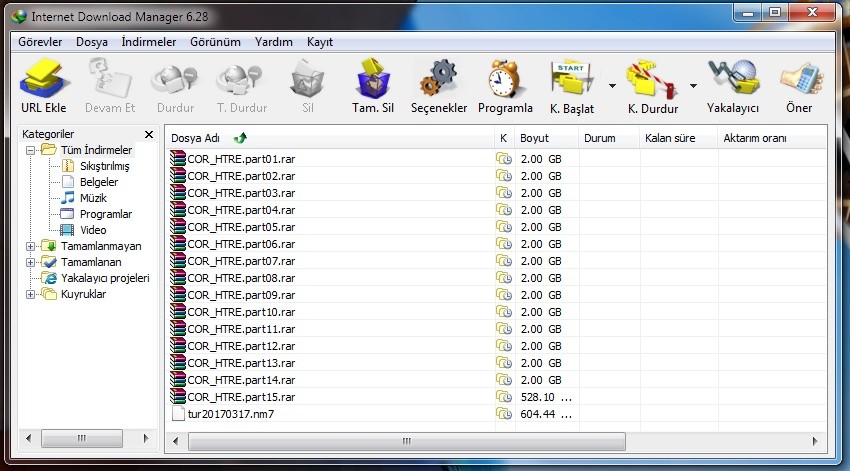Launch the Yakalayıcı grabber icon
Image resolution: width=850 pixels, height=471 pixels.
pyautogui.click(x=733, y=79)
